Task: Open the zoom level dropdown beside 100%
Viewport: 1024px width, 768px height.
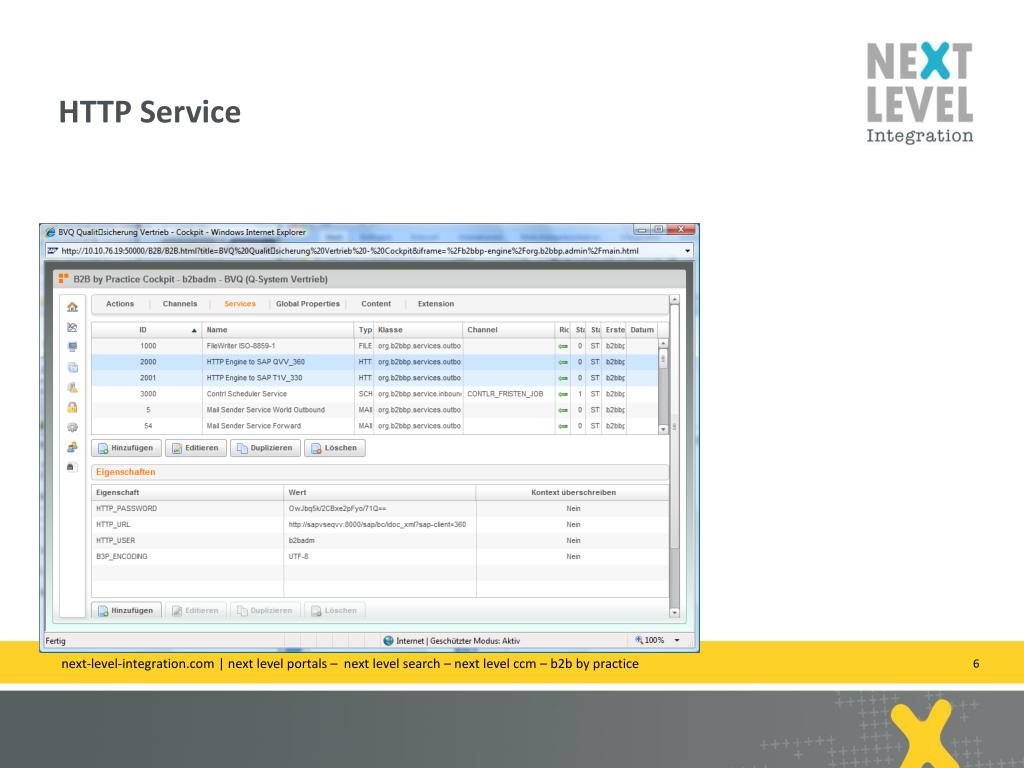Action: 677,641
